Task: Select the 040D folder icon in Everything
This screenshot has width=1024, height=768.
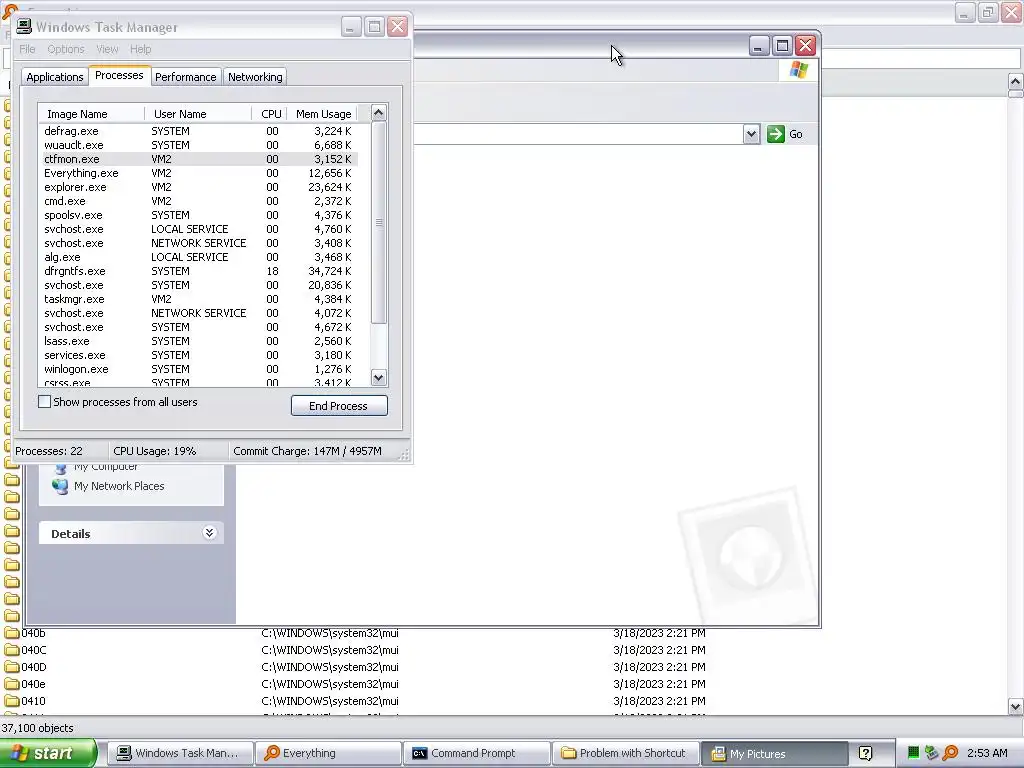Action: click(12, 667)
